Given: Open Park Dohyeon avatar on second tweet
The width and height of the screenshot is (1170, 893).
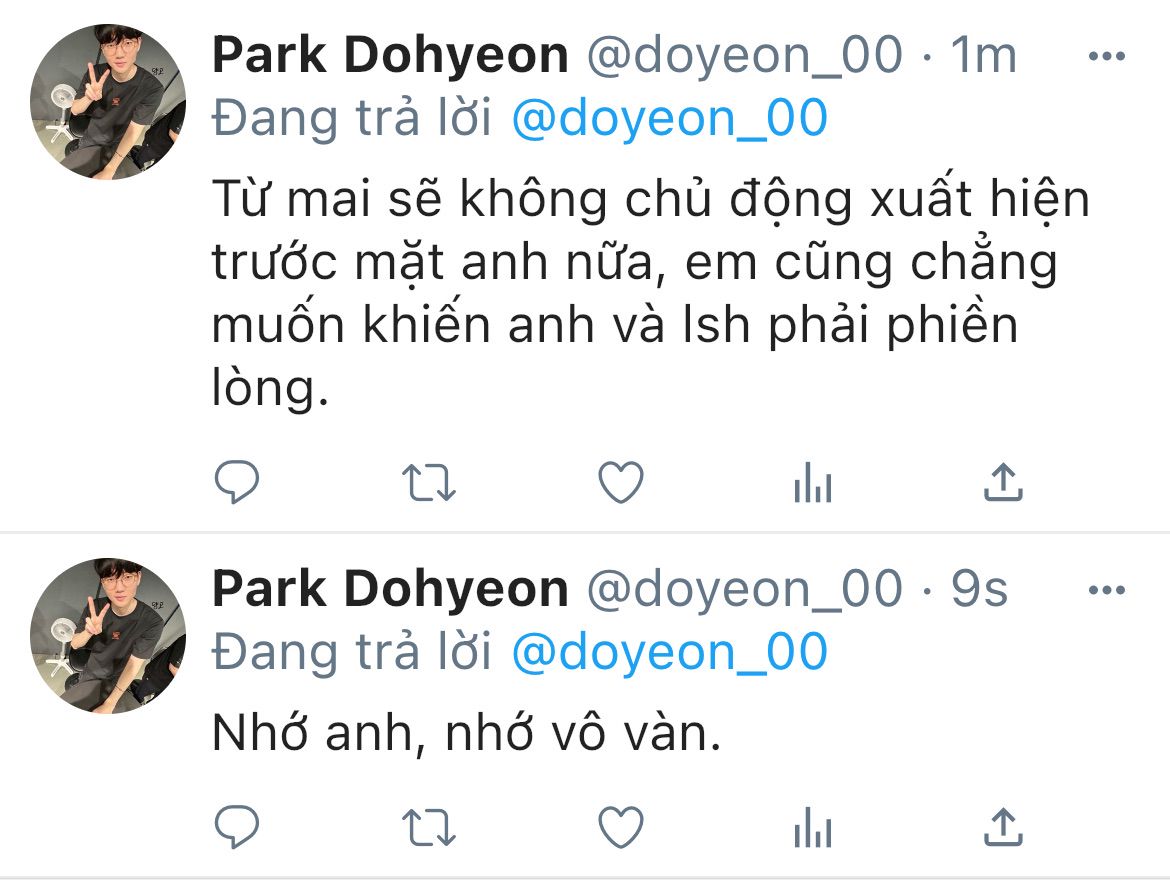Looking at the screenshot, I should point(108,636).
